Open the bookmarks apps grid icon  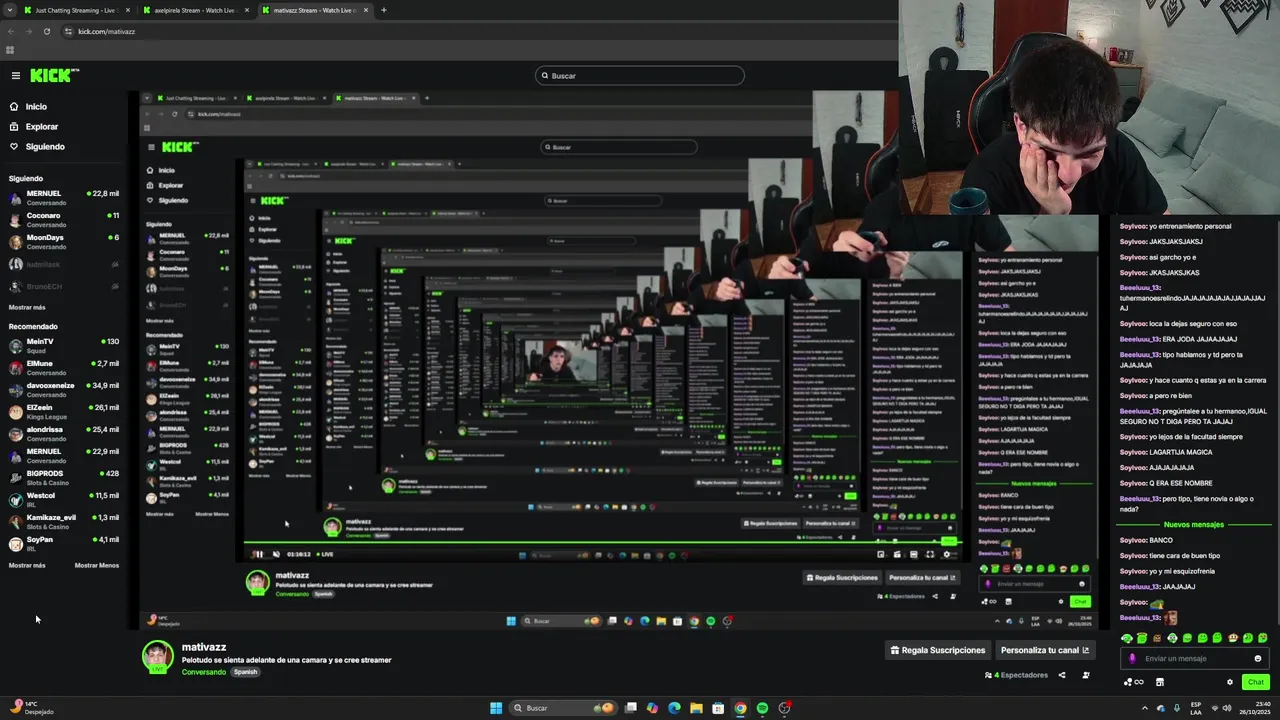(x=10, y=50)
